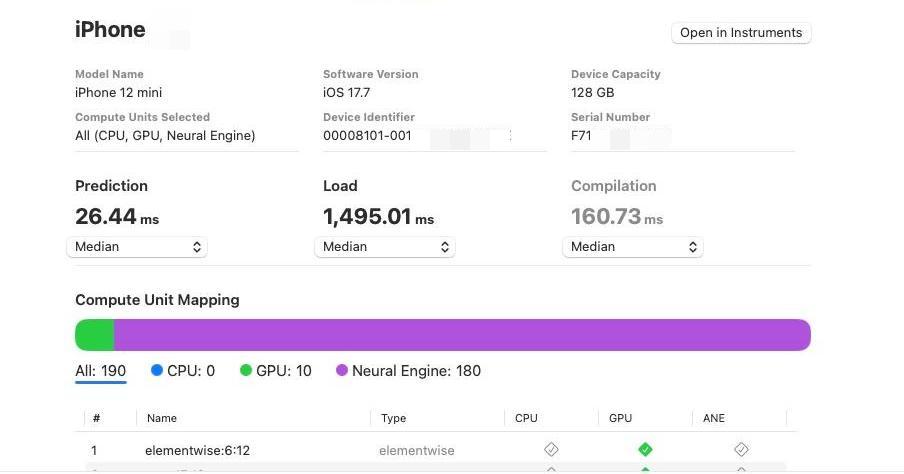Click the Name column header
This screenshot has width=904, height=474.
tap(161, 418)
